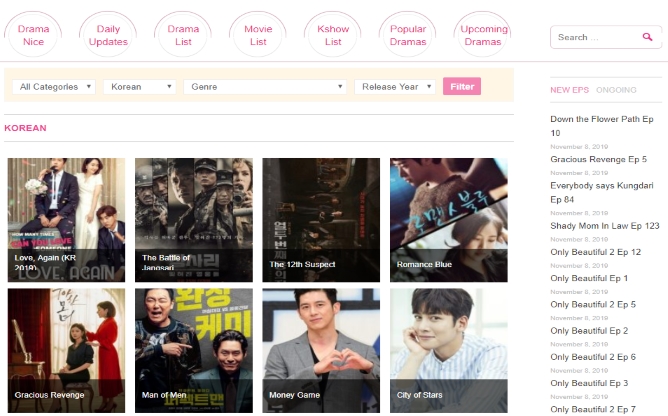Viewport: 668px width, 416px height.
Task: Open the Movie List page
Action: pyautogui.click(x=258, y=35)
